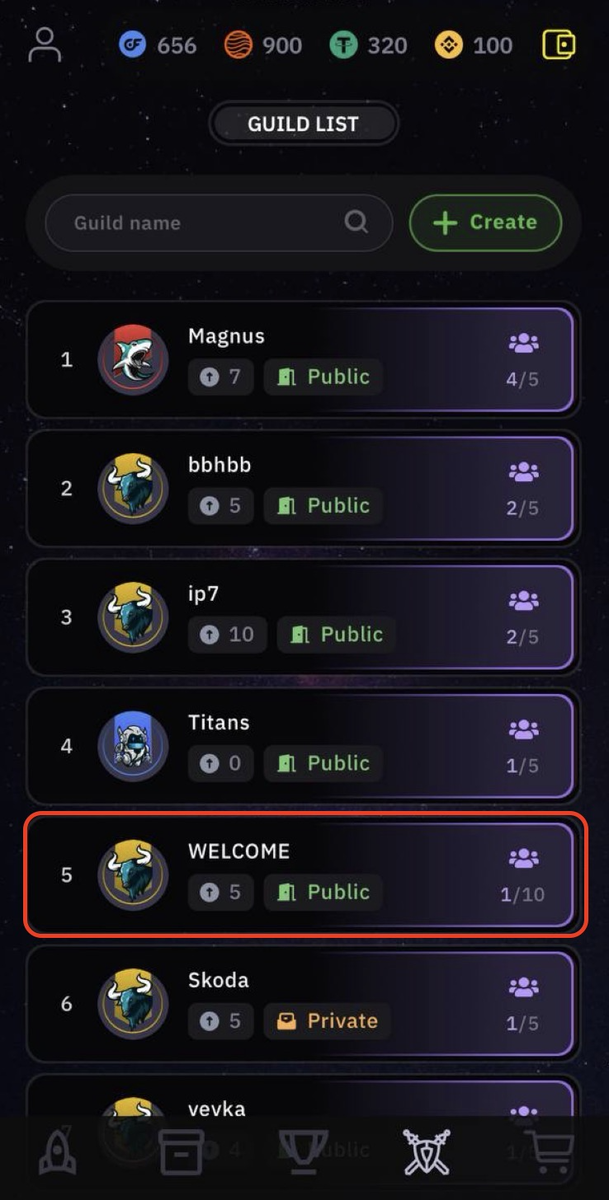The height and width of the screenshot is (1200, 609).
Task: Open the profile icon at top left
Action: [x=44, y=44]
